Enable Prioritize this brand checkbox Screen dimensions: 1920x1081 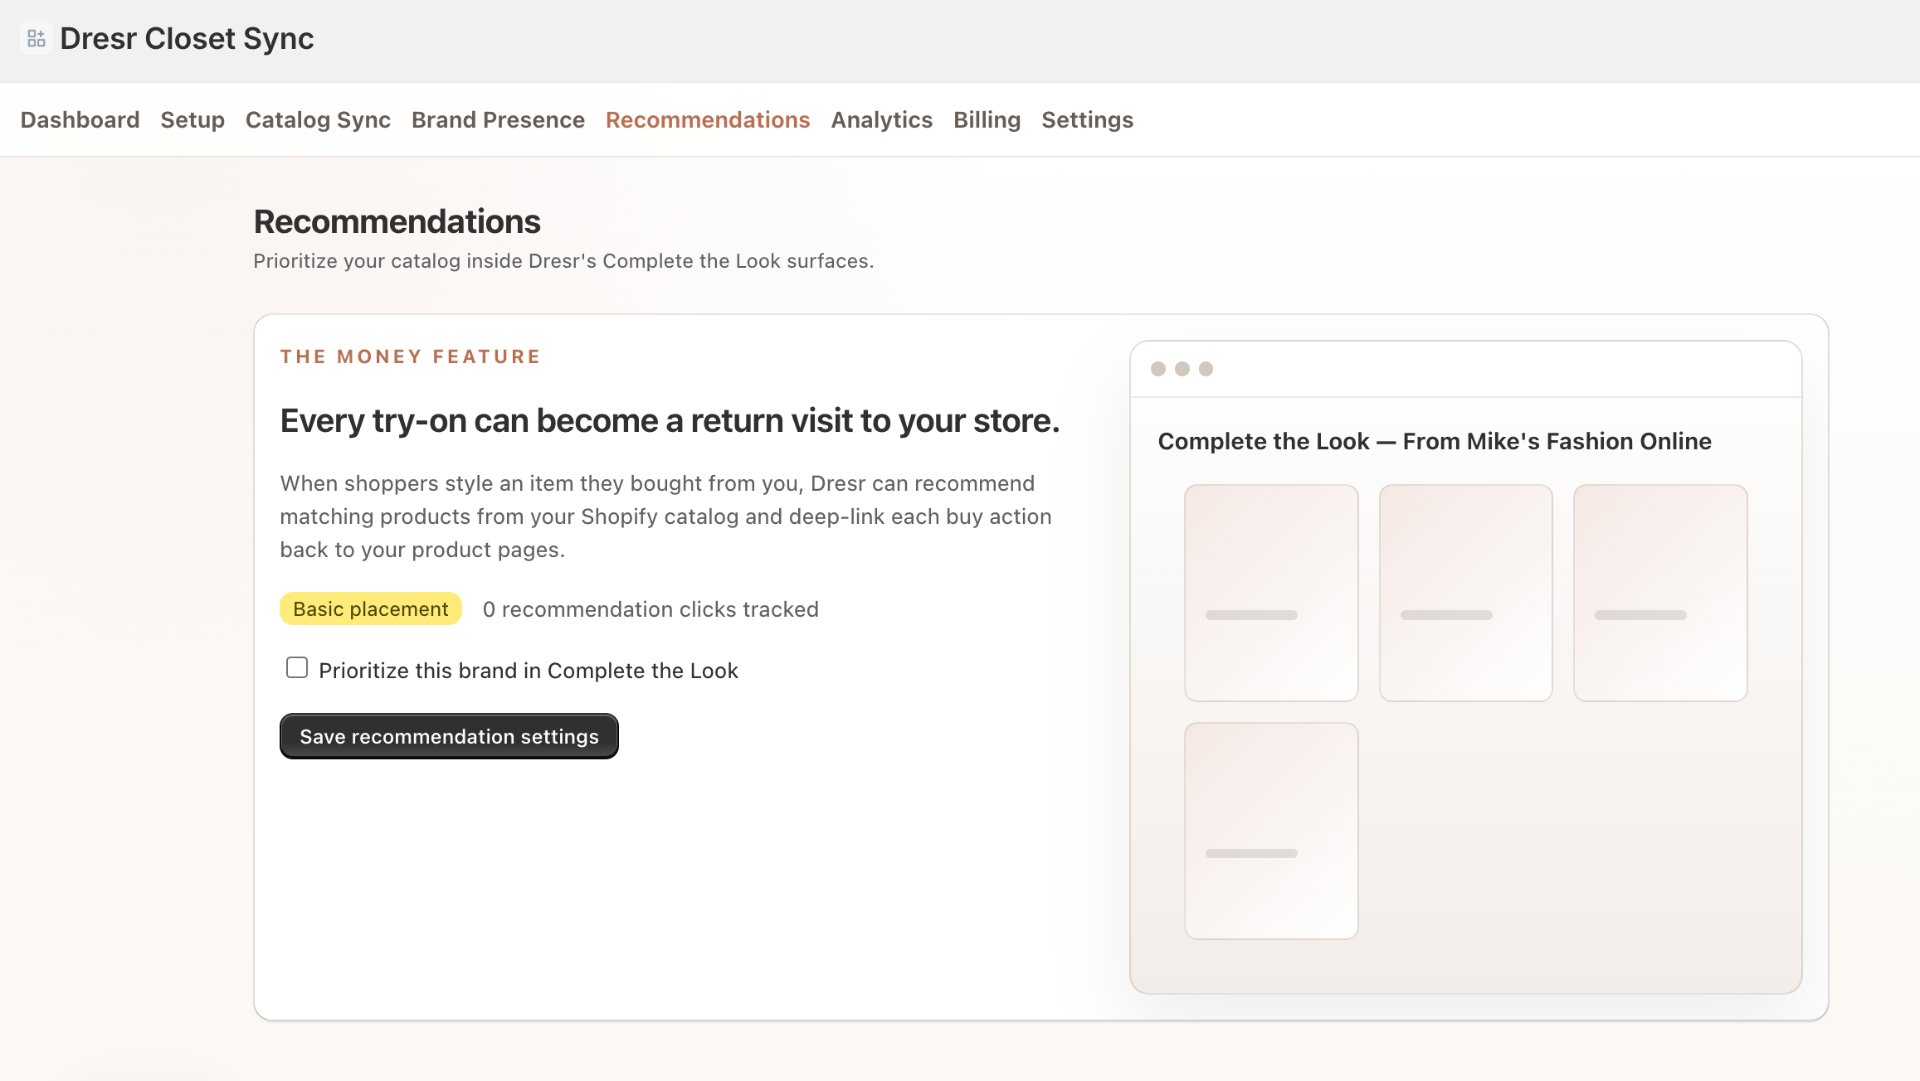pyautogui.click(x=297, y=668)
